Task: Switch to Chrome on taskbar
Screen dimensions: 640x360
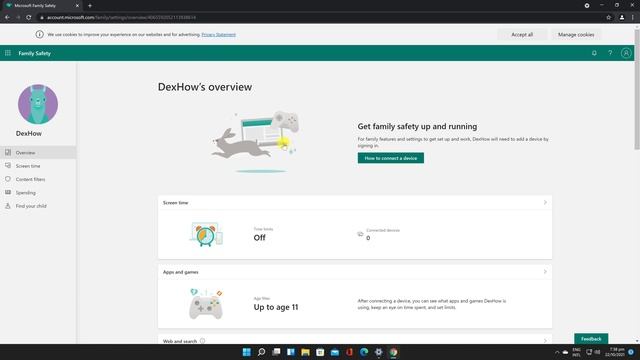Action: [x=393, y=352]
